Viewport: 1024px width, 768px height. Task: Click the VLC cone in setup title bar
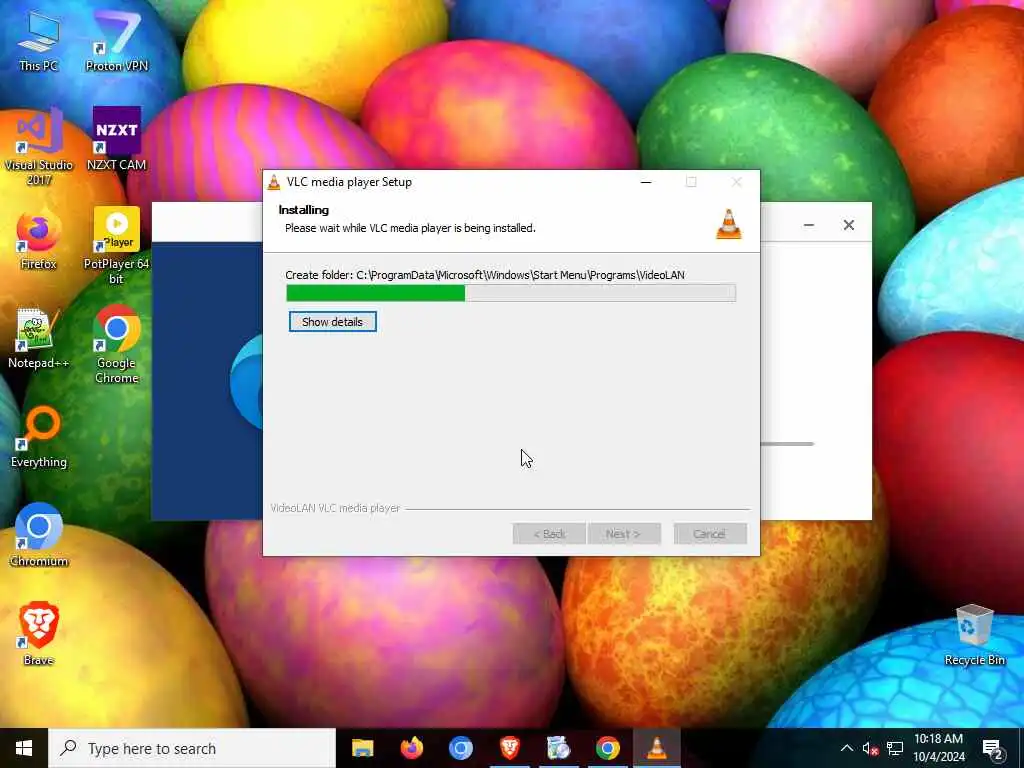point(274,182)
